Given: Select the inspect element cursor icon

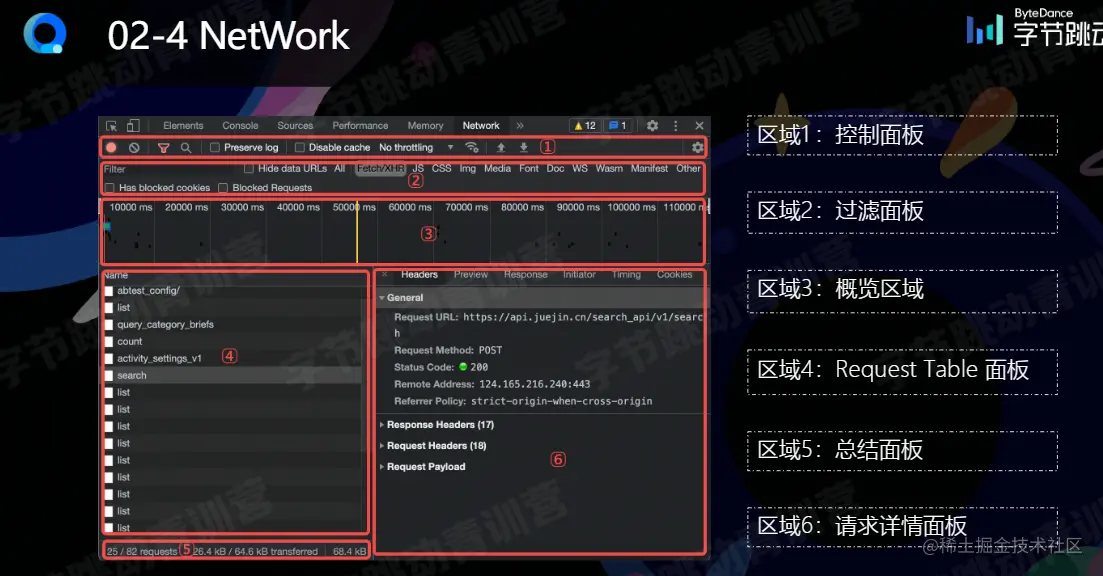Looking at the screenshot, I should (x=111, y=126).
